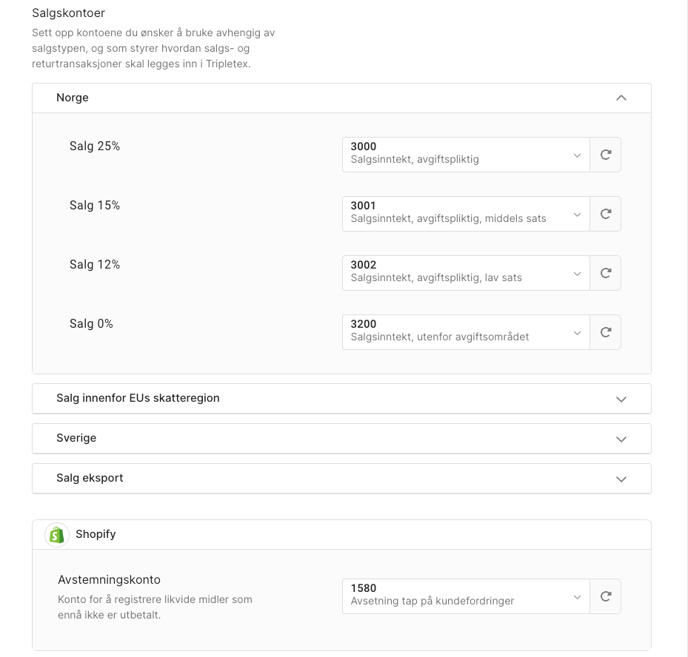688x657 pixels.
Task: Collapse the Norge section with the up chevron
Action: pos(621,98)
